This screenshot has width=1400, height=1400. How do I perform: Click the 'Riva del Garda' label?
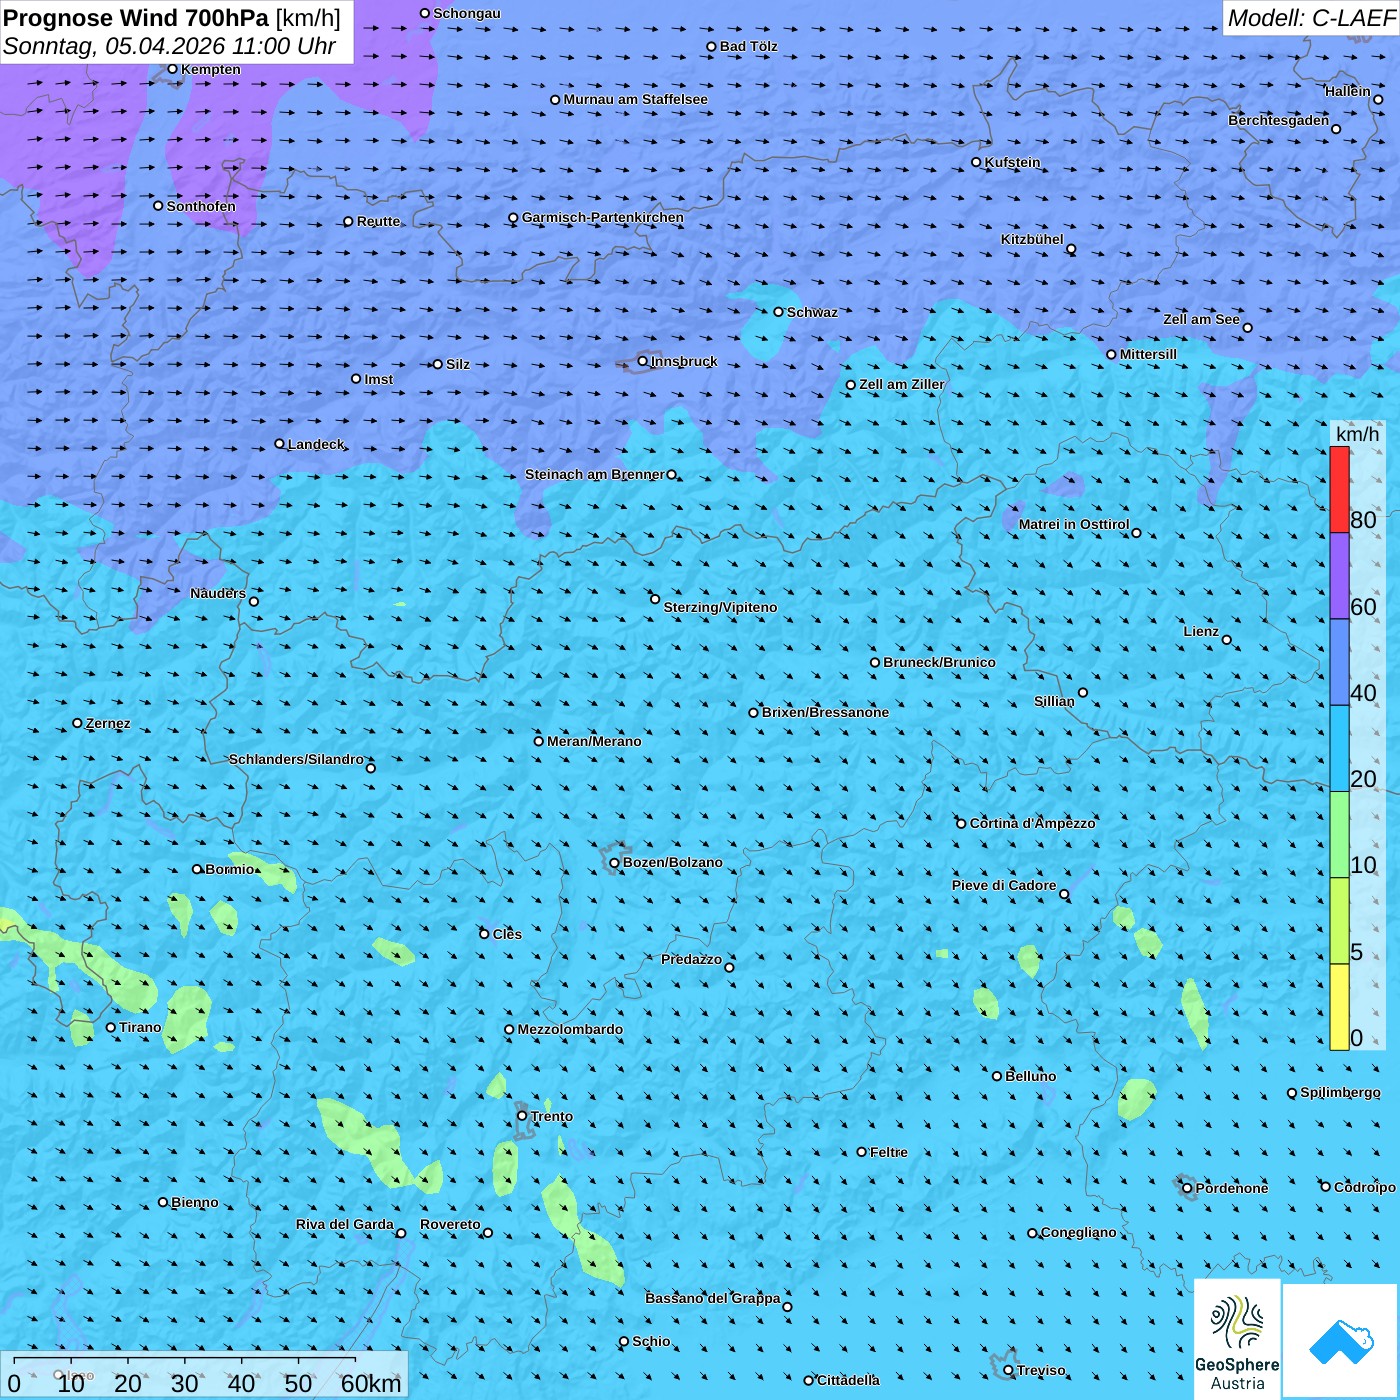point(345,1224)
